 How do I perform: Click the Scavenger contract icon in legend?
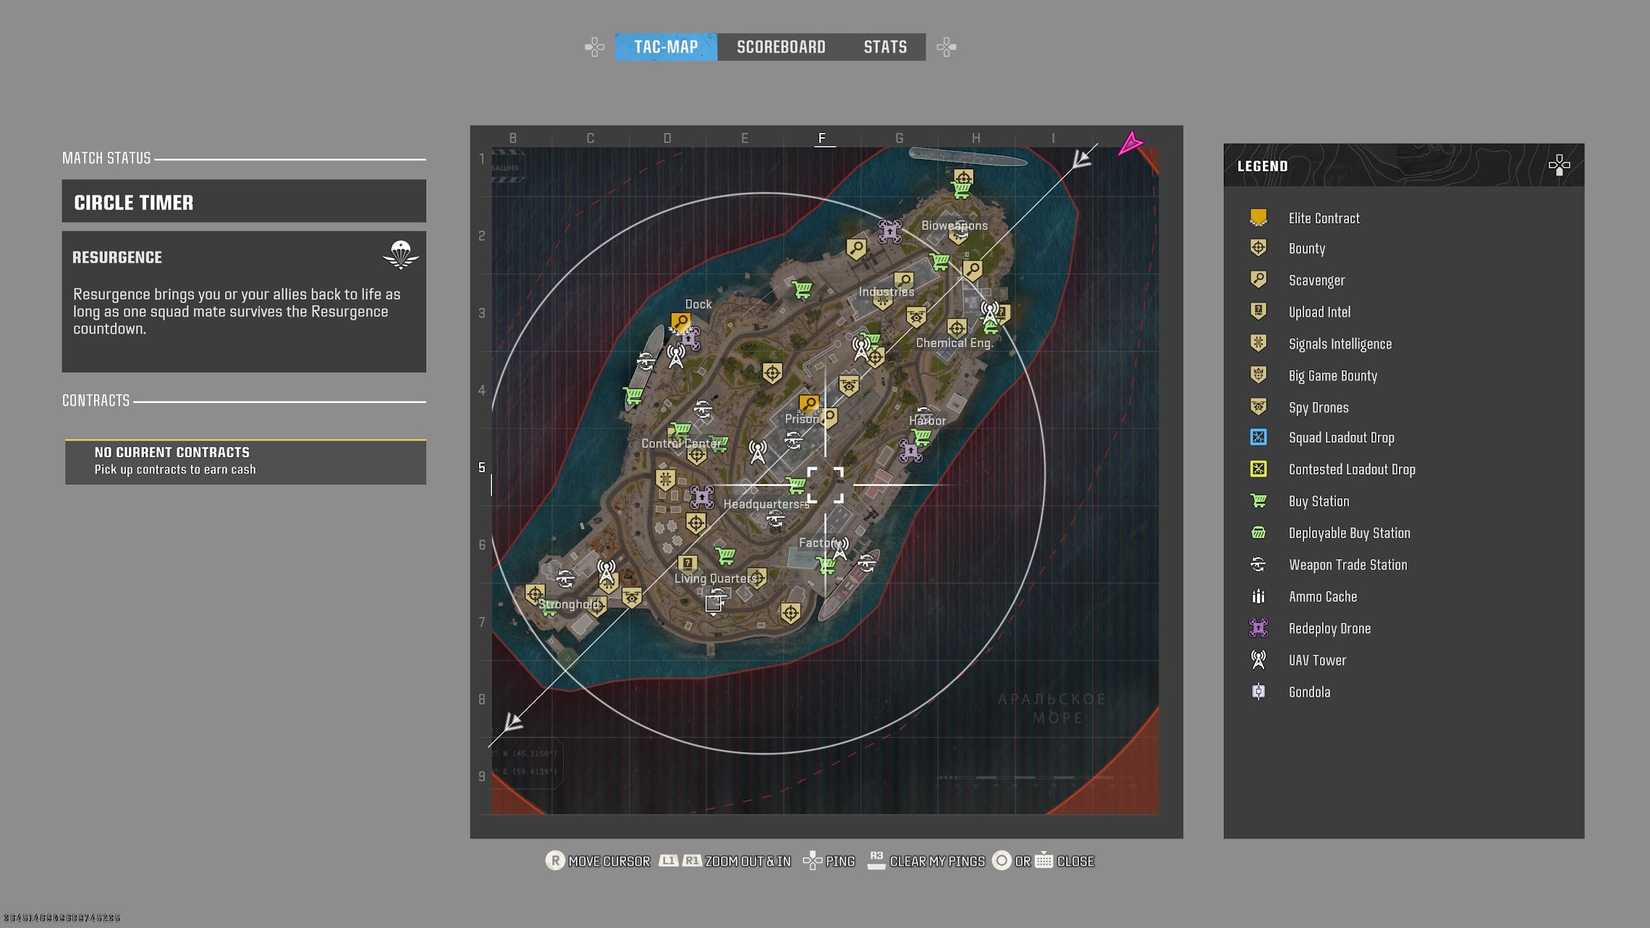[1258, 279]
